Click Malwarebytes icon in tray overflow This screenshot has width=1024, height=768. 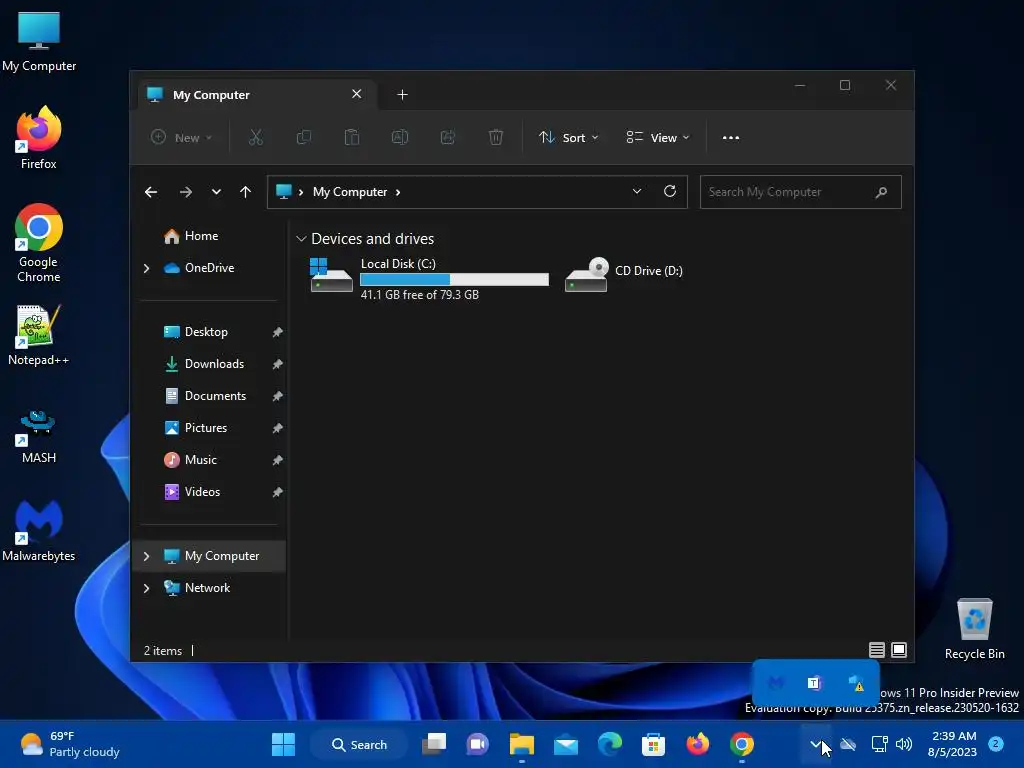775,683
